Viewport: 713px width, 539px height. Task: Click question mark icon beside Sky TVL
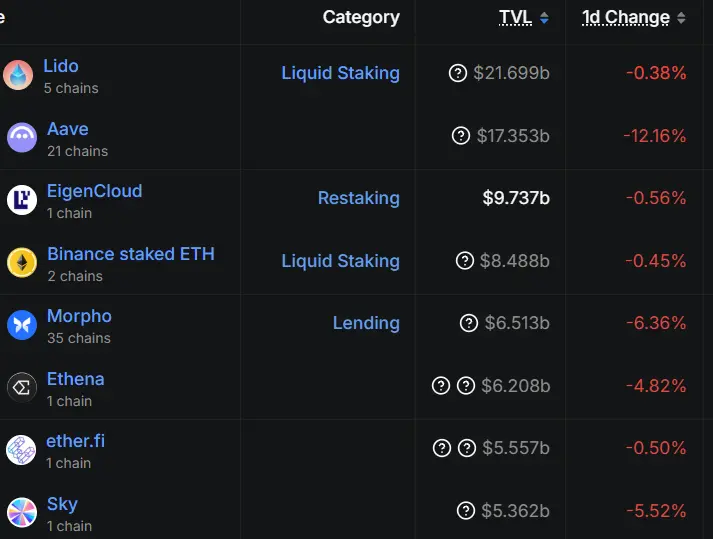click(x=465, y=511)
